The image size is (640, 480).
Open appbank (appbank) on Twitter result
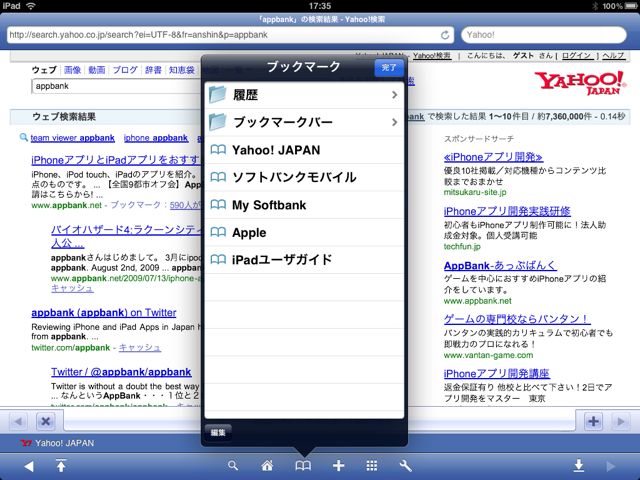(104, 313)
